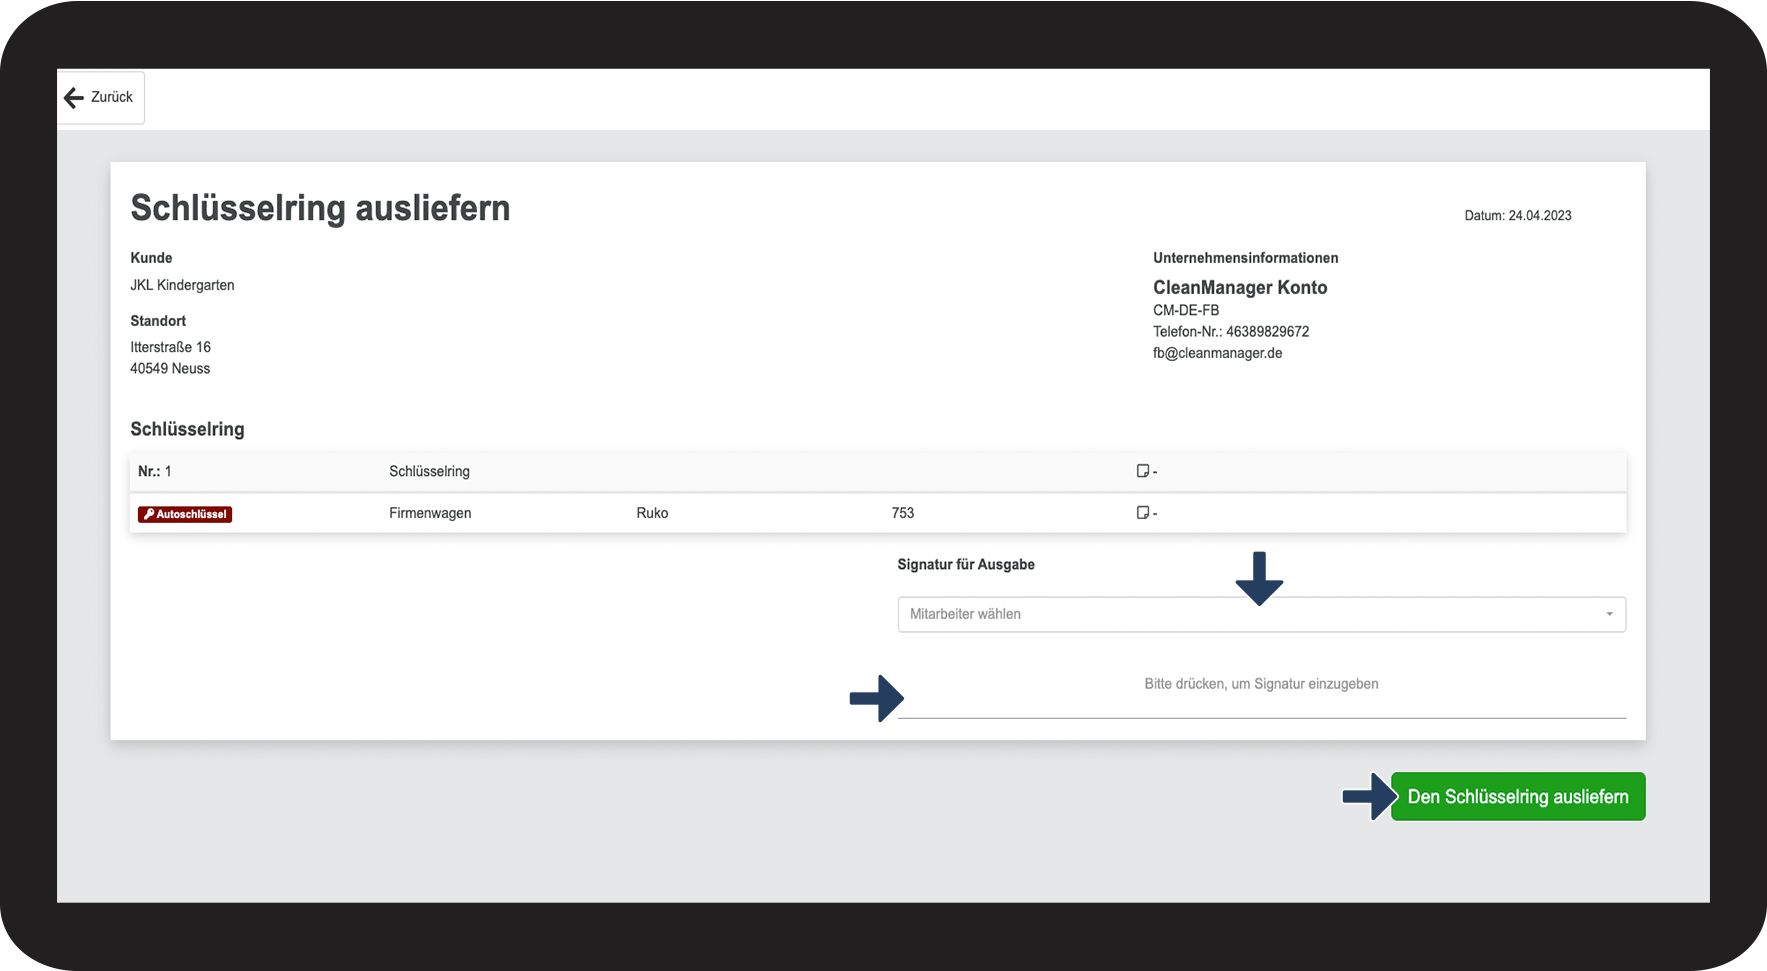The width and height of the screenshot is (1767, 971).
Task: Click the dropdown arrow of employee selector
Action: click(x=1609, y=614)
